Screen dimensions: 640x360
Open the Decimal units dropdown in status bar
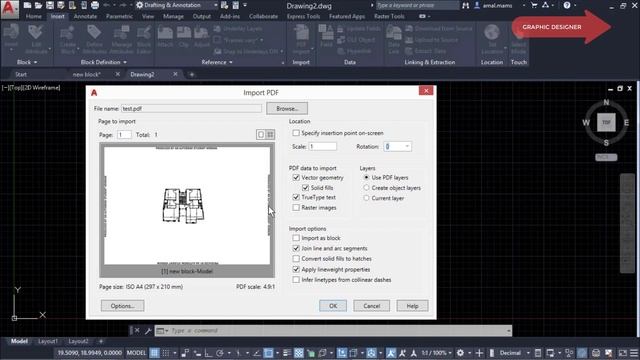click(x=528, y=353)
